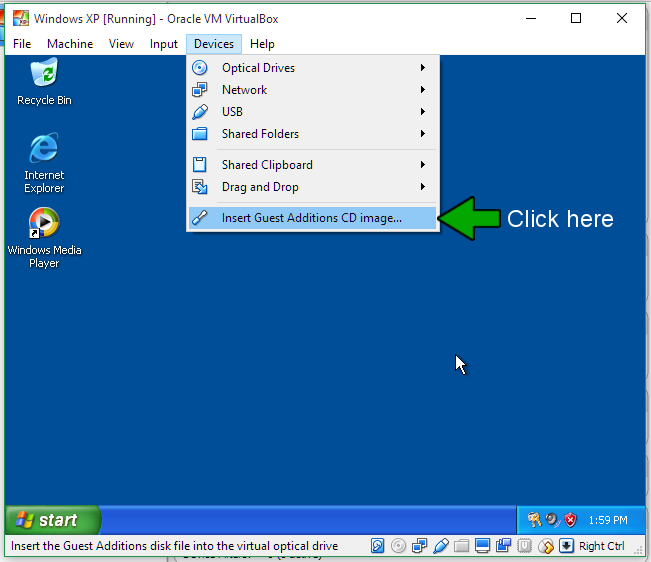Open the Network submenu in Devices
This screenshot has width=651, height=562.
point(312,90)
